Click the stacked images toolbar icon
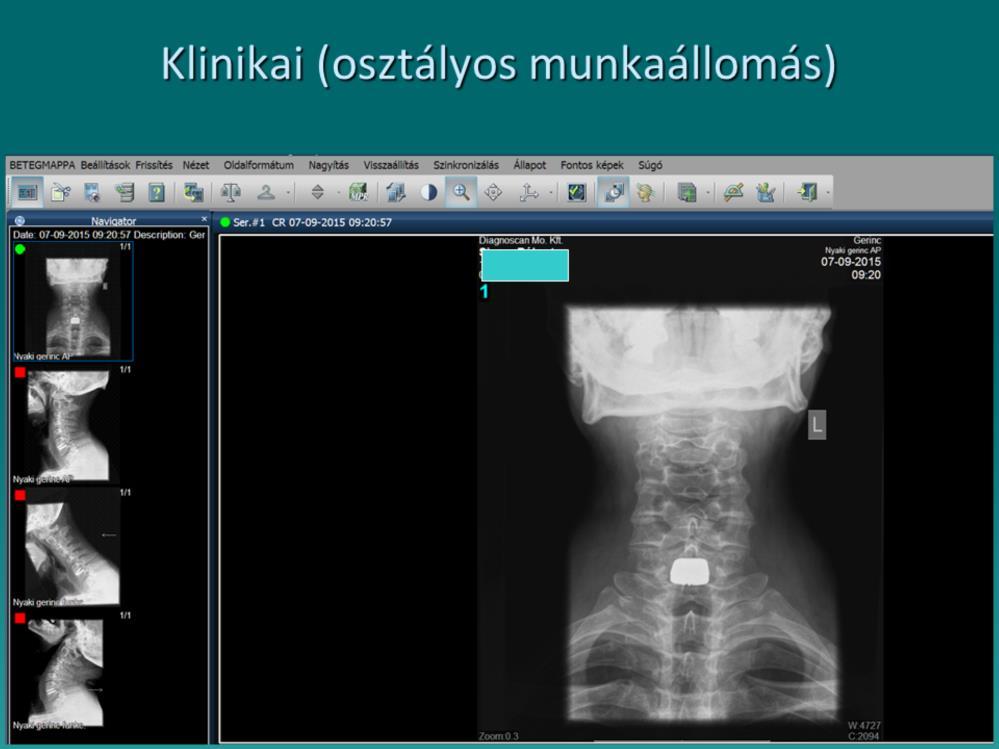Image resolution: width=999 pixels, height=749 pixels. pyautogui.click(x=396, y=192)
